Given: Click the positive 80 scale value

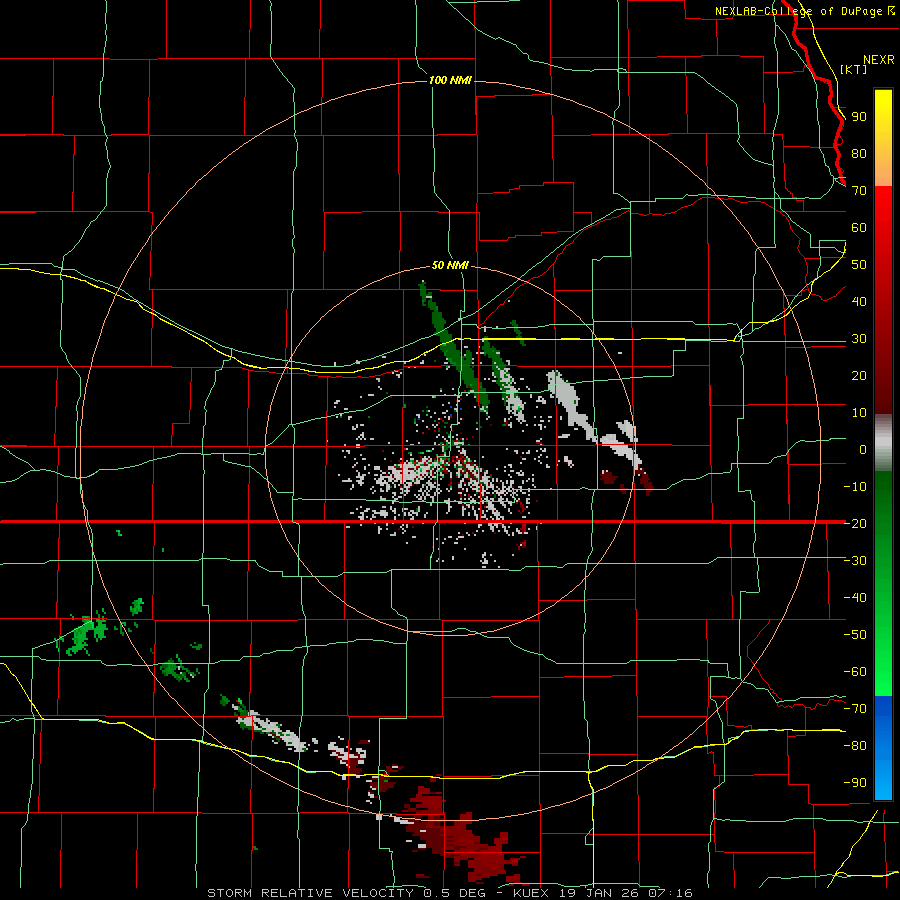Looking at the screenshot, I should 859,154.
